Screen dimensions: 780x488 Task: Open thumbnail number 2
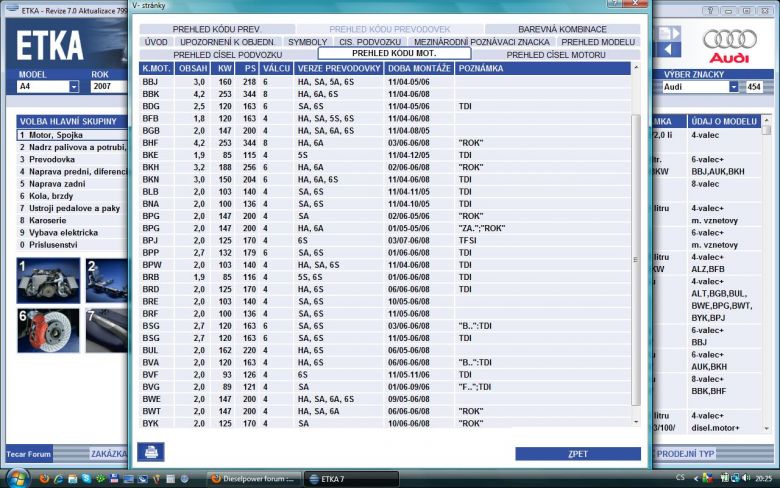106,281
